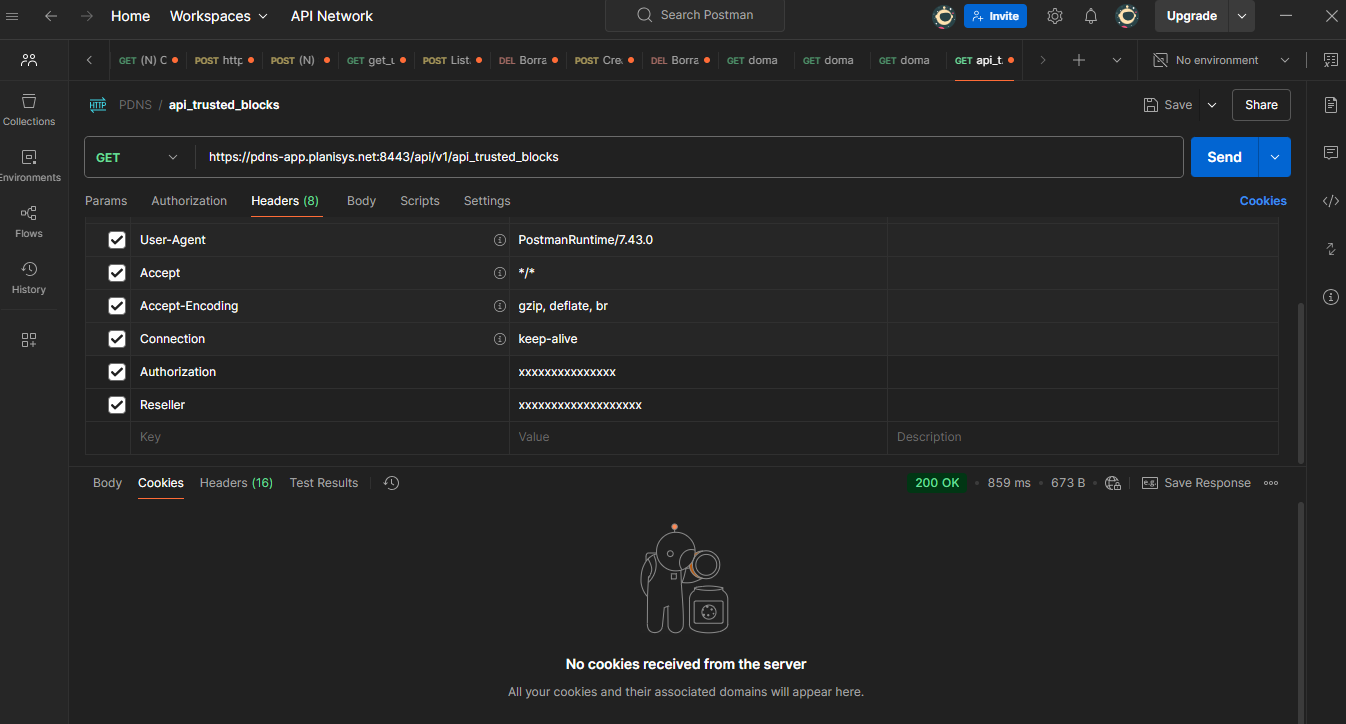Switch to the Settings tab
The width and height of the screenshot is (1346, 724).
(x=487, y=201)
